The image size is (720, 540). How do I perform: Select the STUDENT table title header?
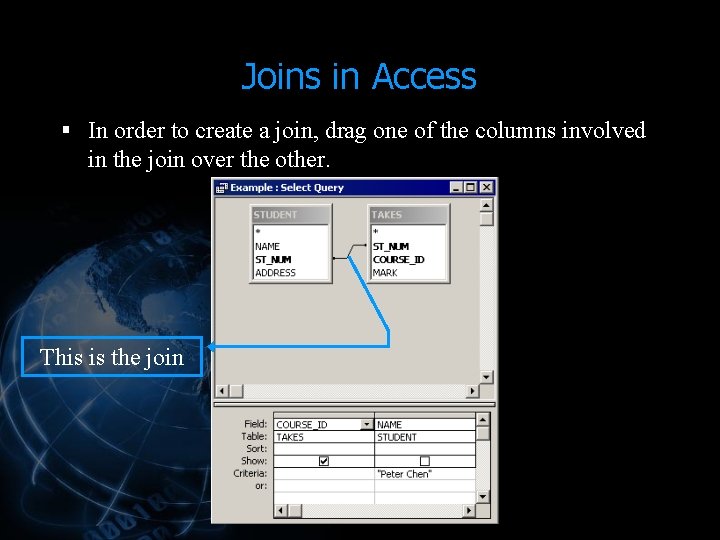[x=290, y=215]
